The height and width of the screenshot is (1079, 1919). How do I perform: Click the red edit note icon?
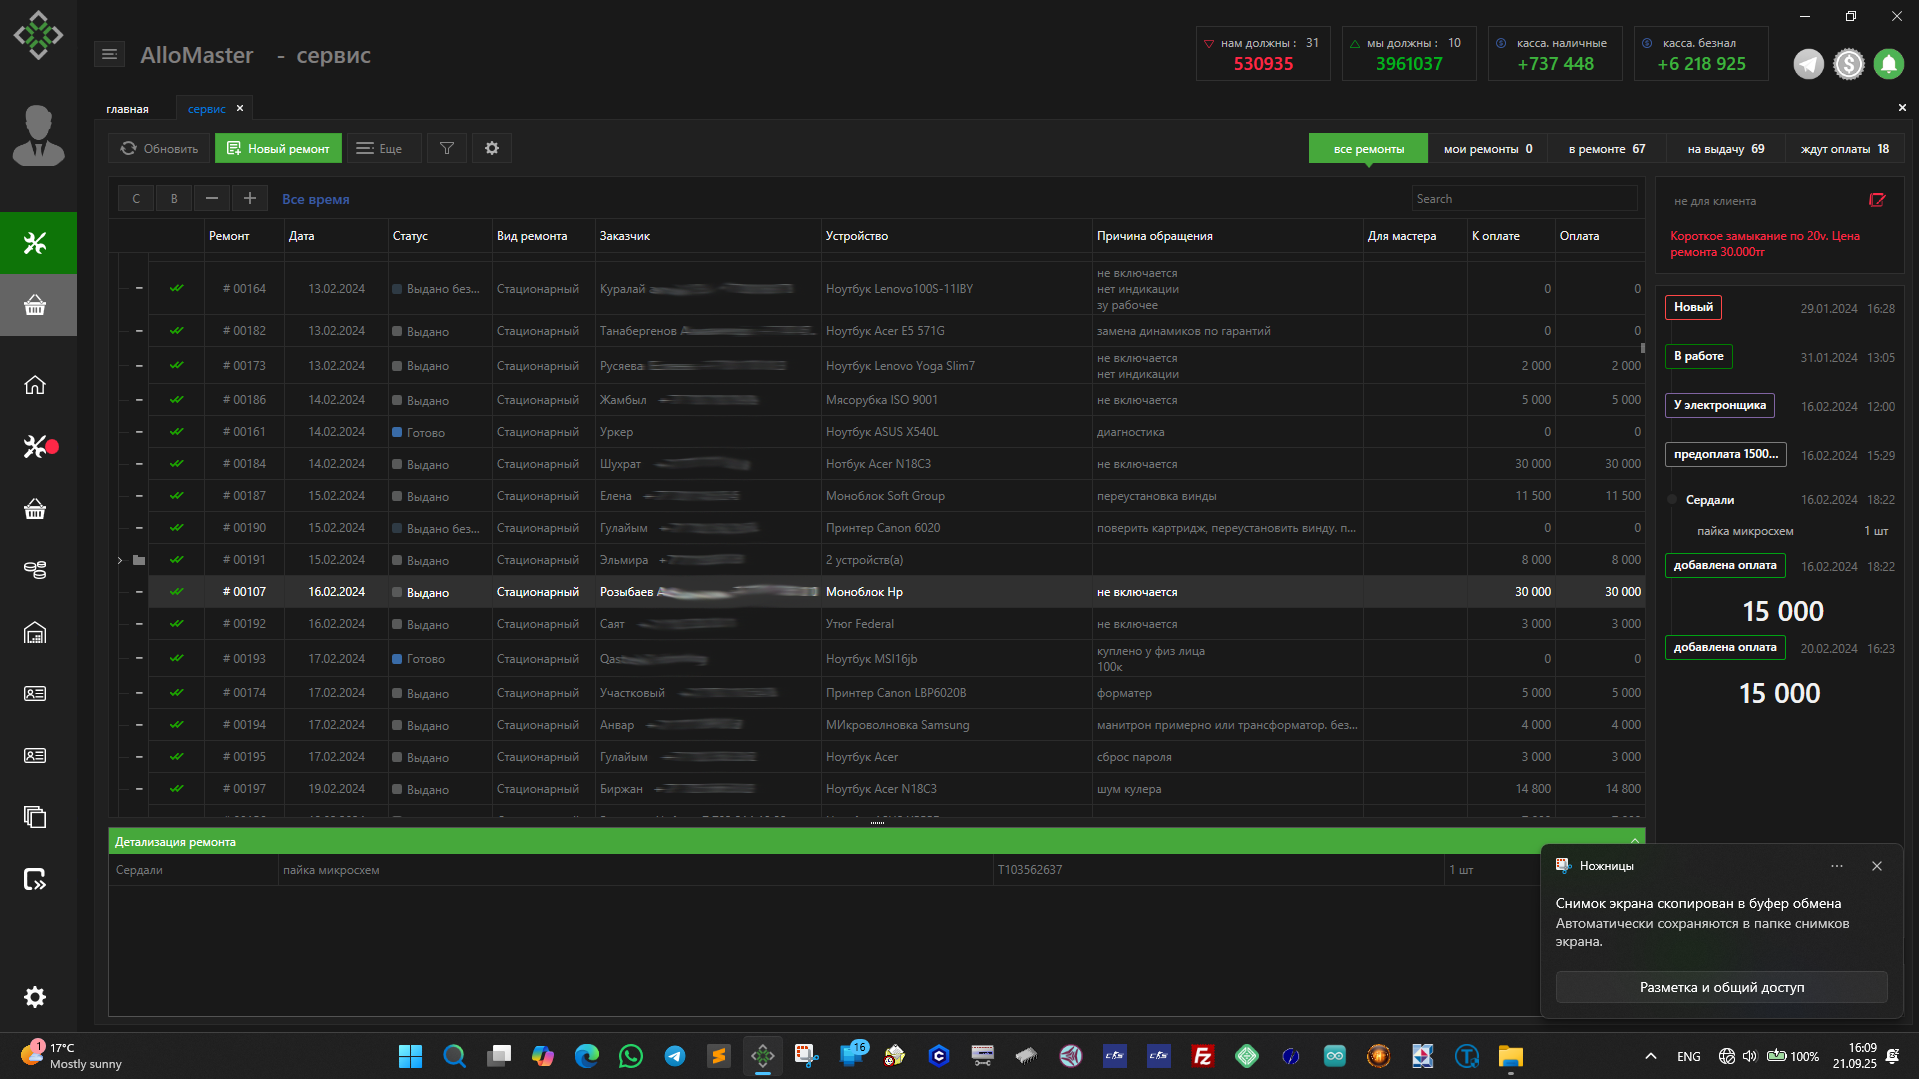[1877, 200]
